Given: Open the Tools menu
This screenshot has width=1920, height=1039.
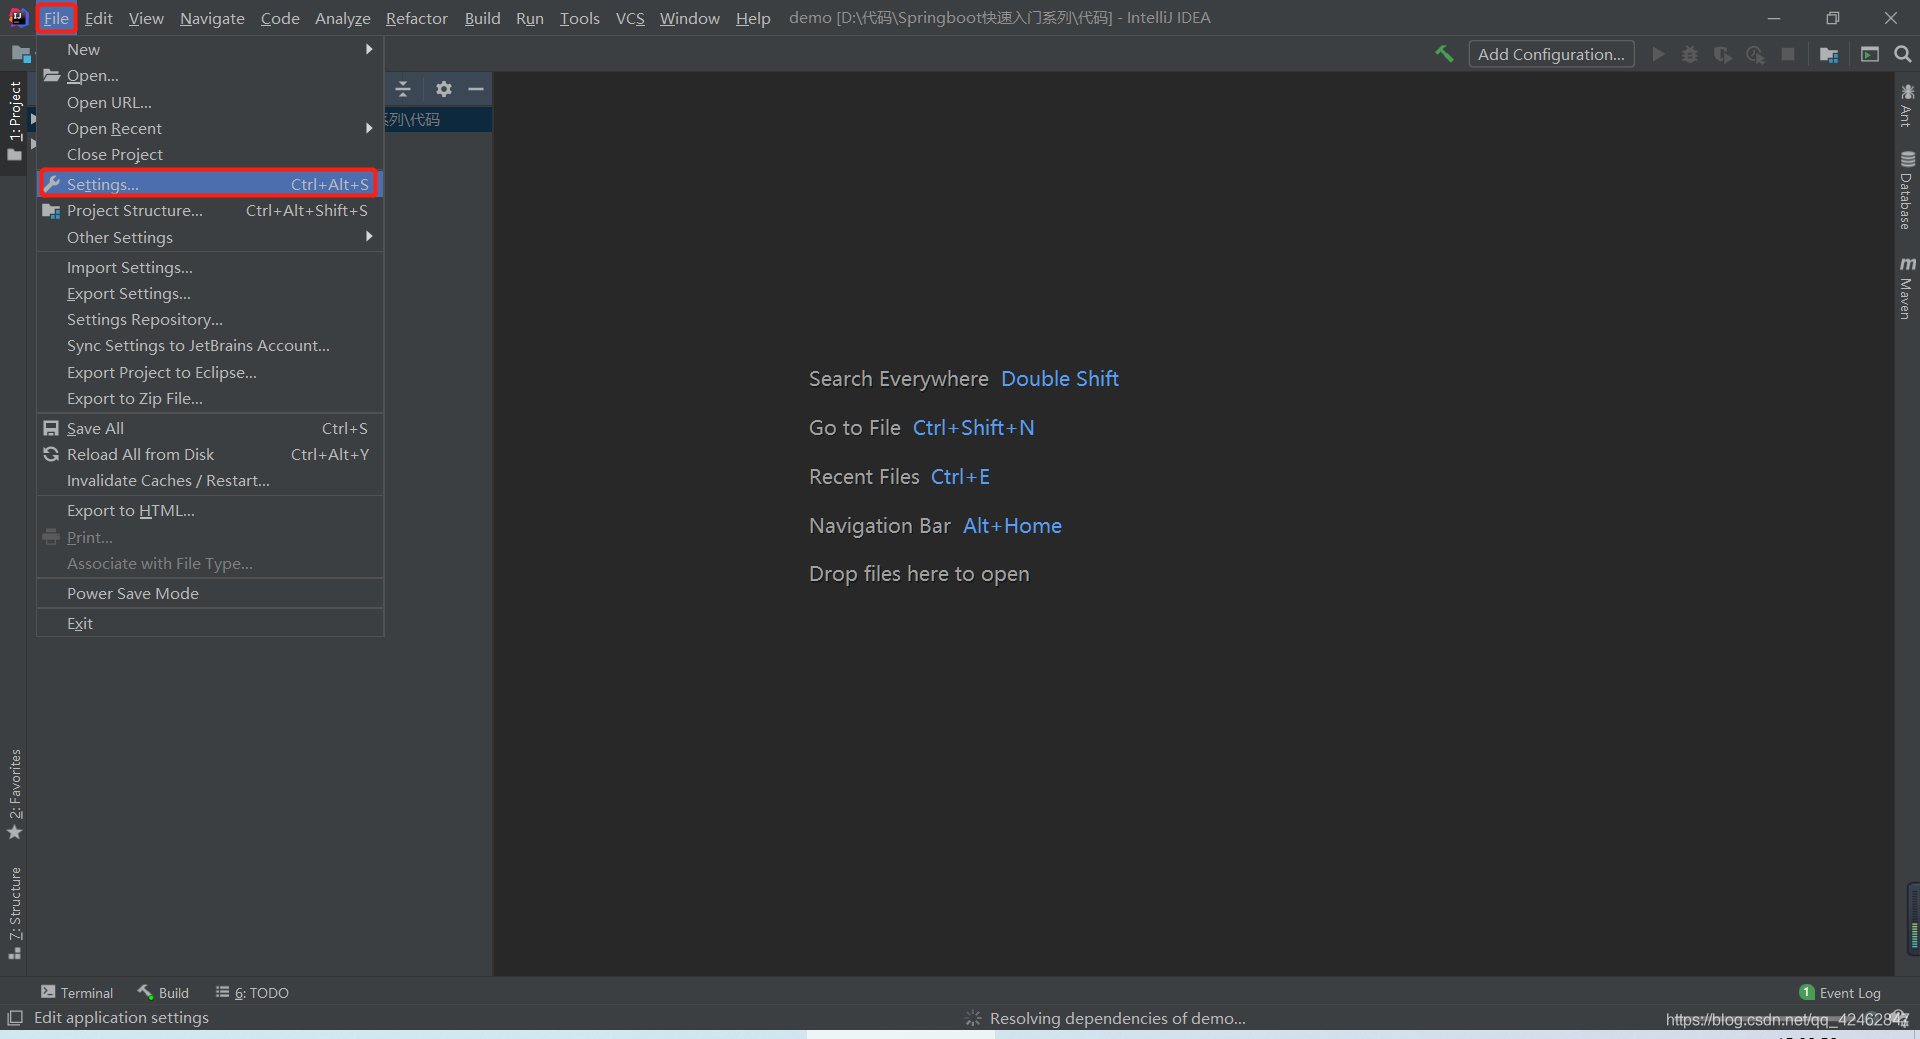Looking at the screenshot, I should click(x=579, y=18).
